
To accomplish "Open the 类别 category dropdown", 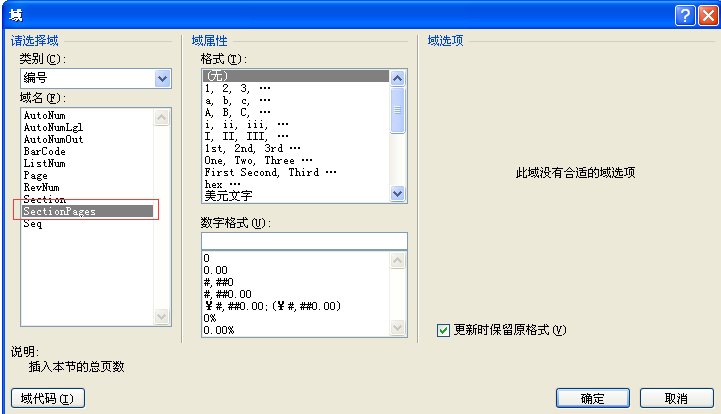I will point(162,79).
